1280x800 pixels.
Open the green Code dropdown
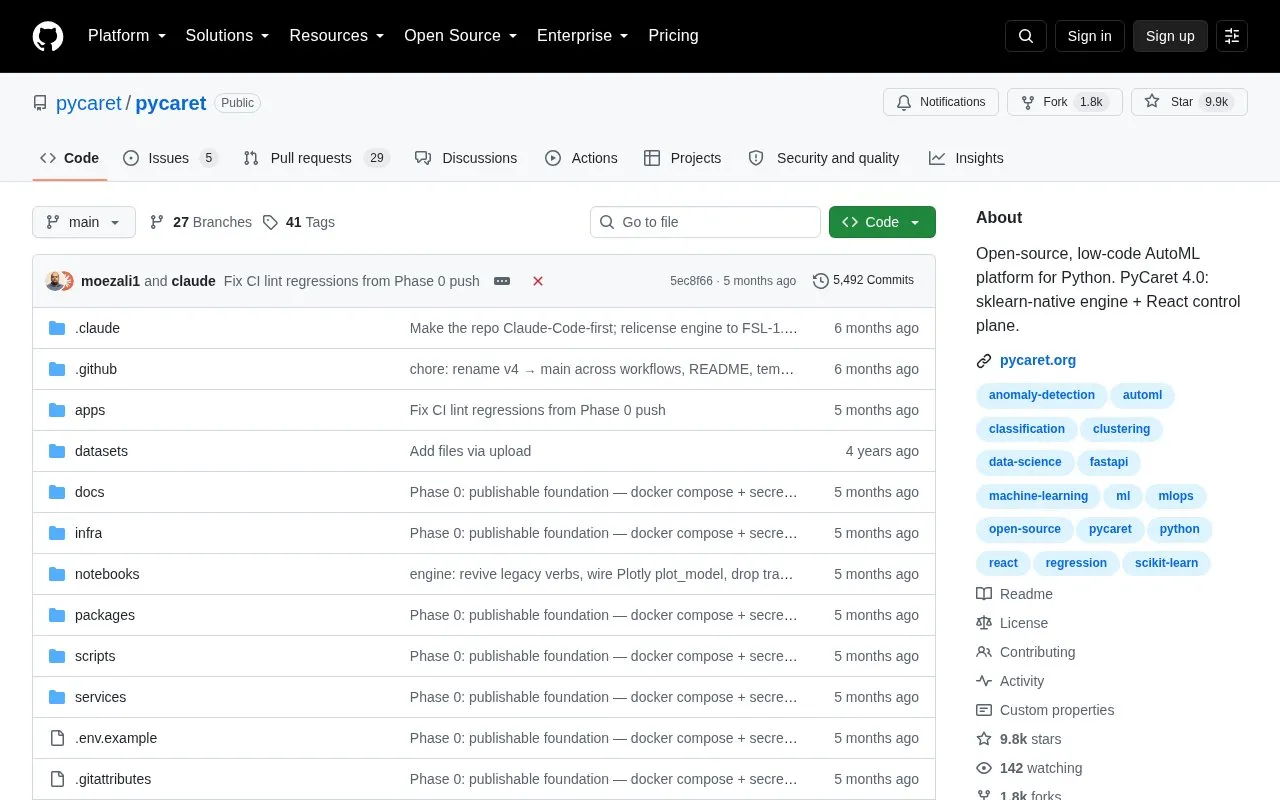pos(882,222)
